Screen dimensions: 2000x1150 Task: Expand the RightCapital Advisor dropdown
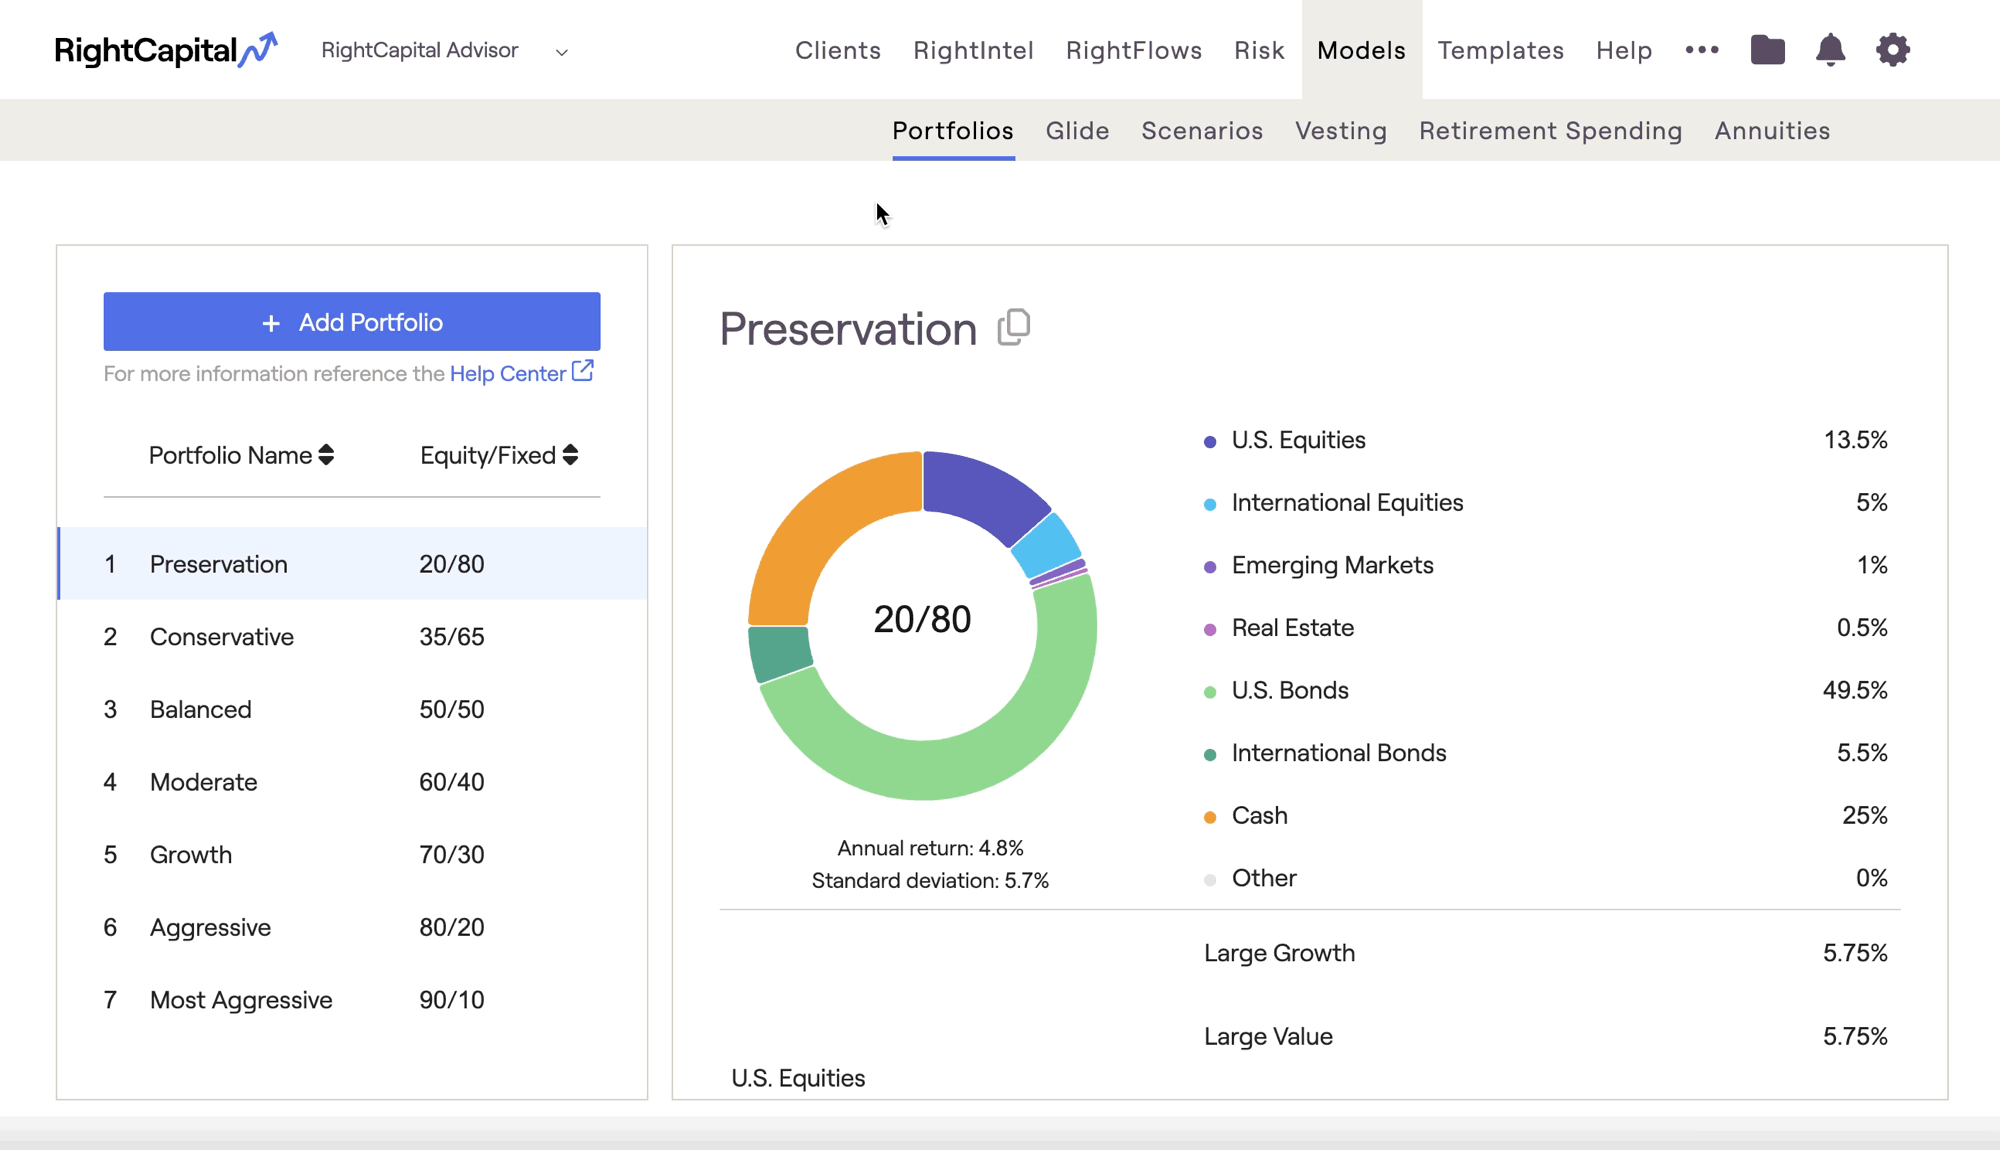click(x=562, y=52)
